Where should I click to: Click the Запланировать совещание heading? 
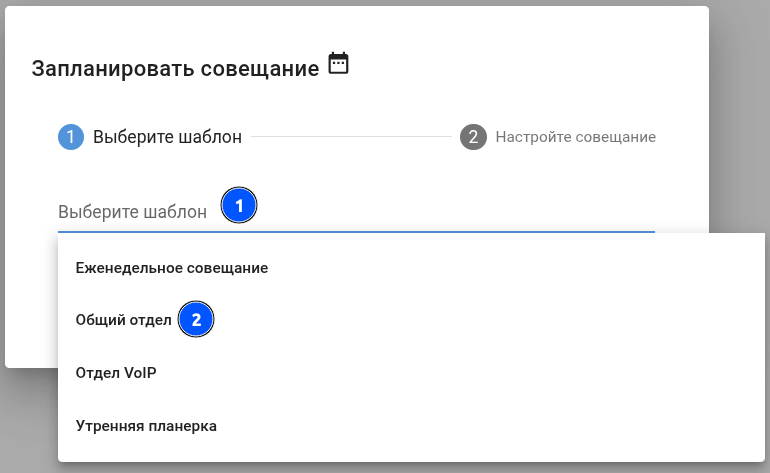point(175,68)
